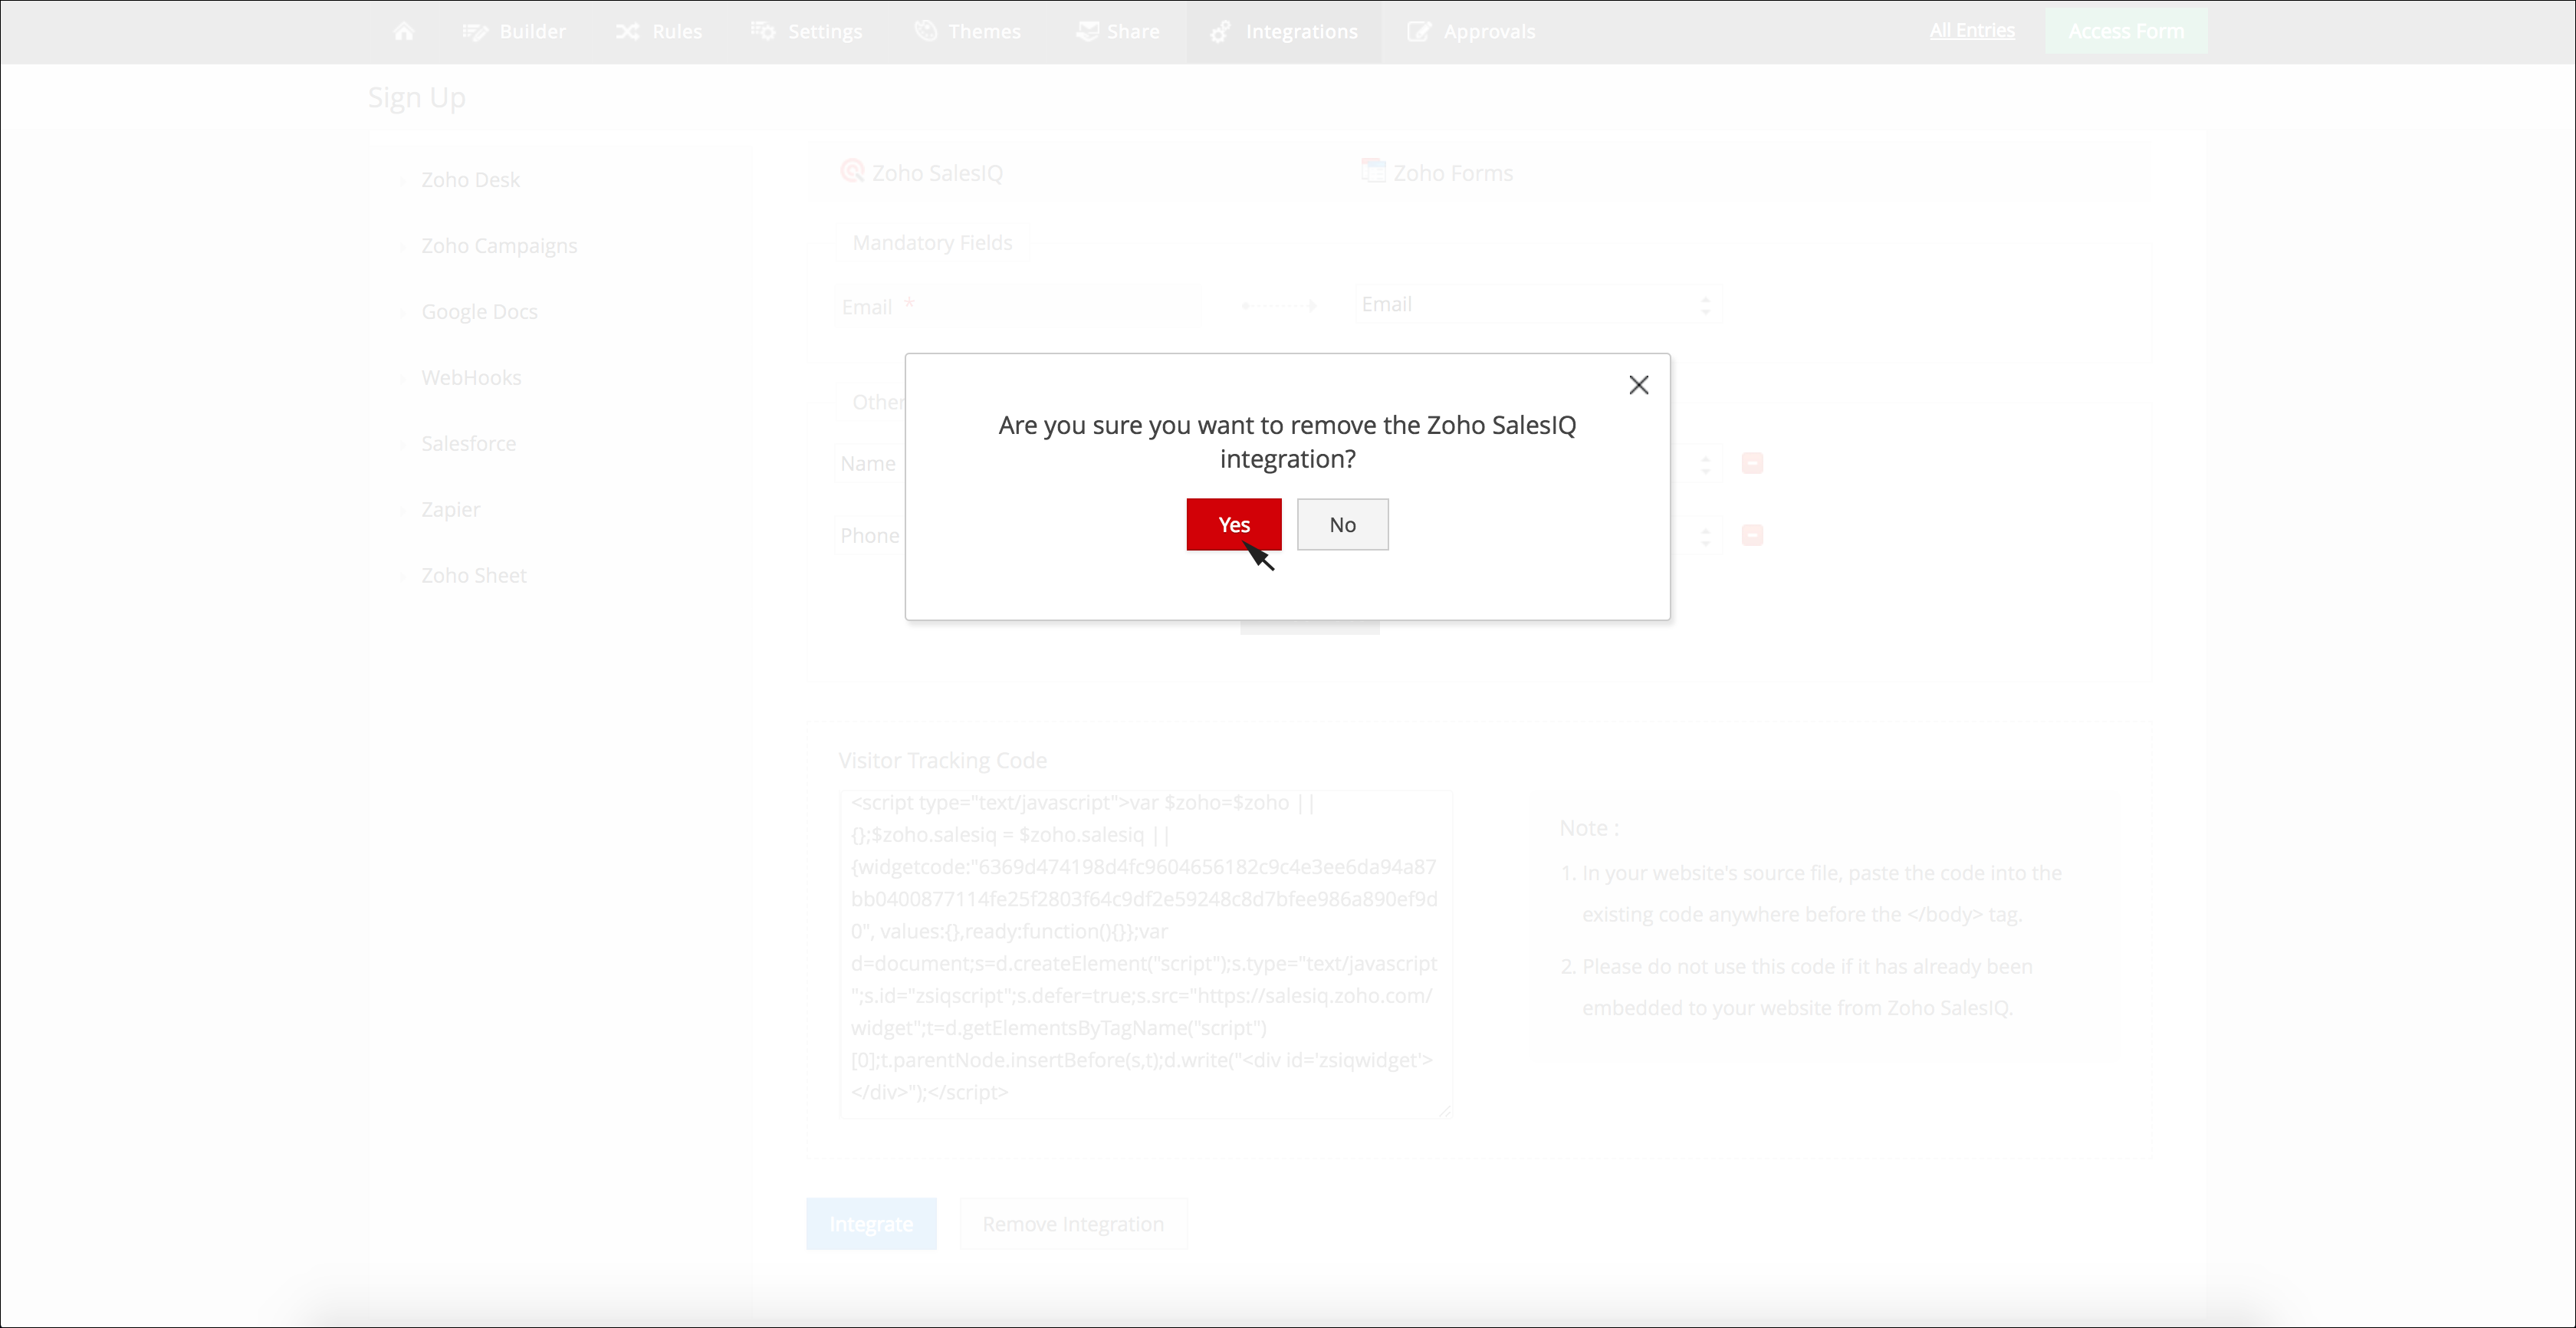Open the Settings tab
The height and width of the screenshot is (1328, 2576).
[x=807, y=31]
